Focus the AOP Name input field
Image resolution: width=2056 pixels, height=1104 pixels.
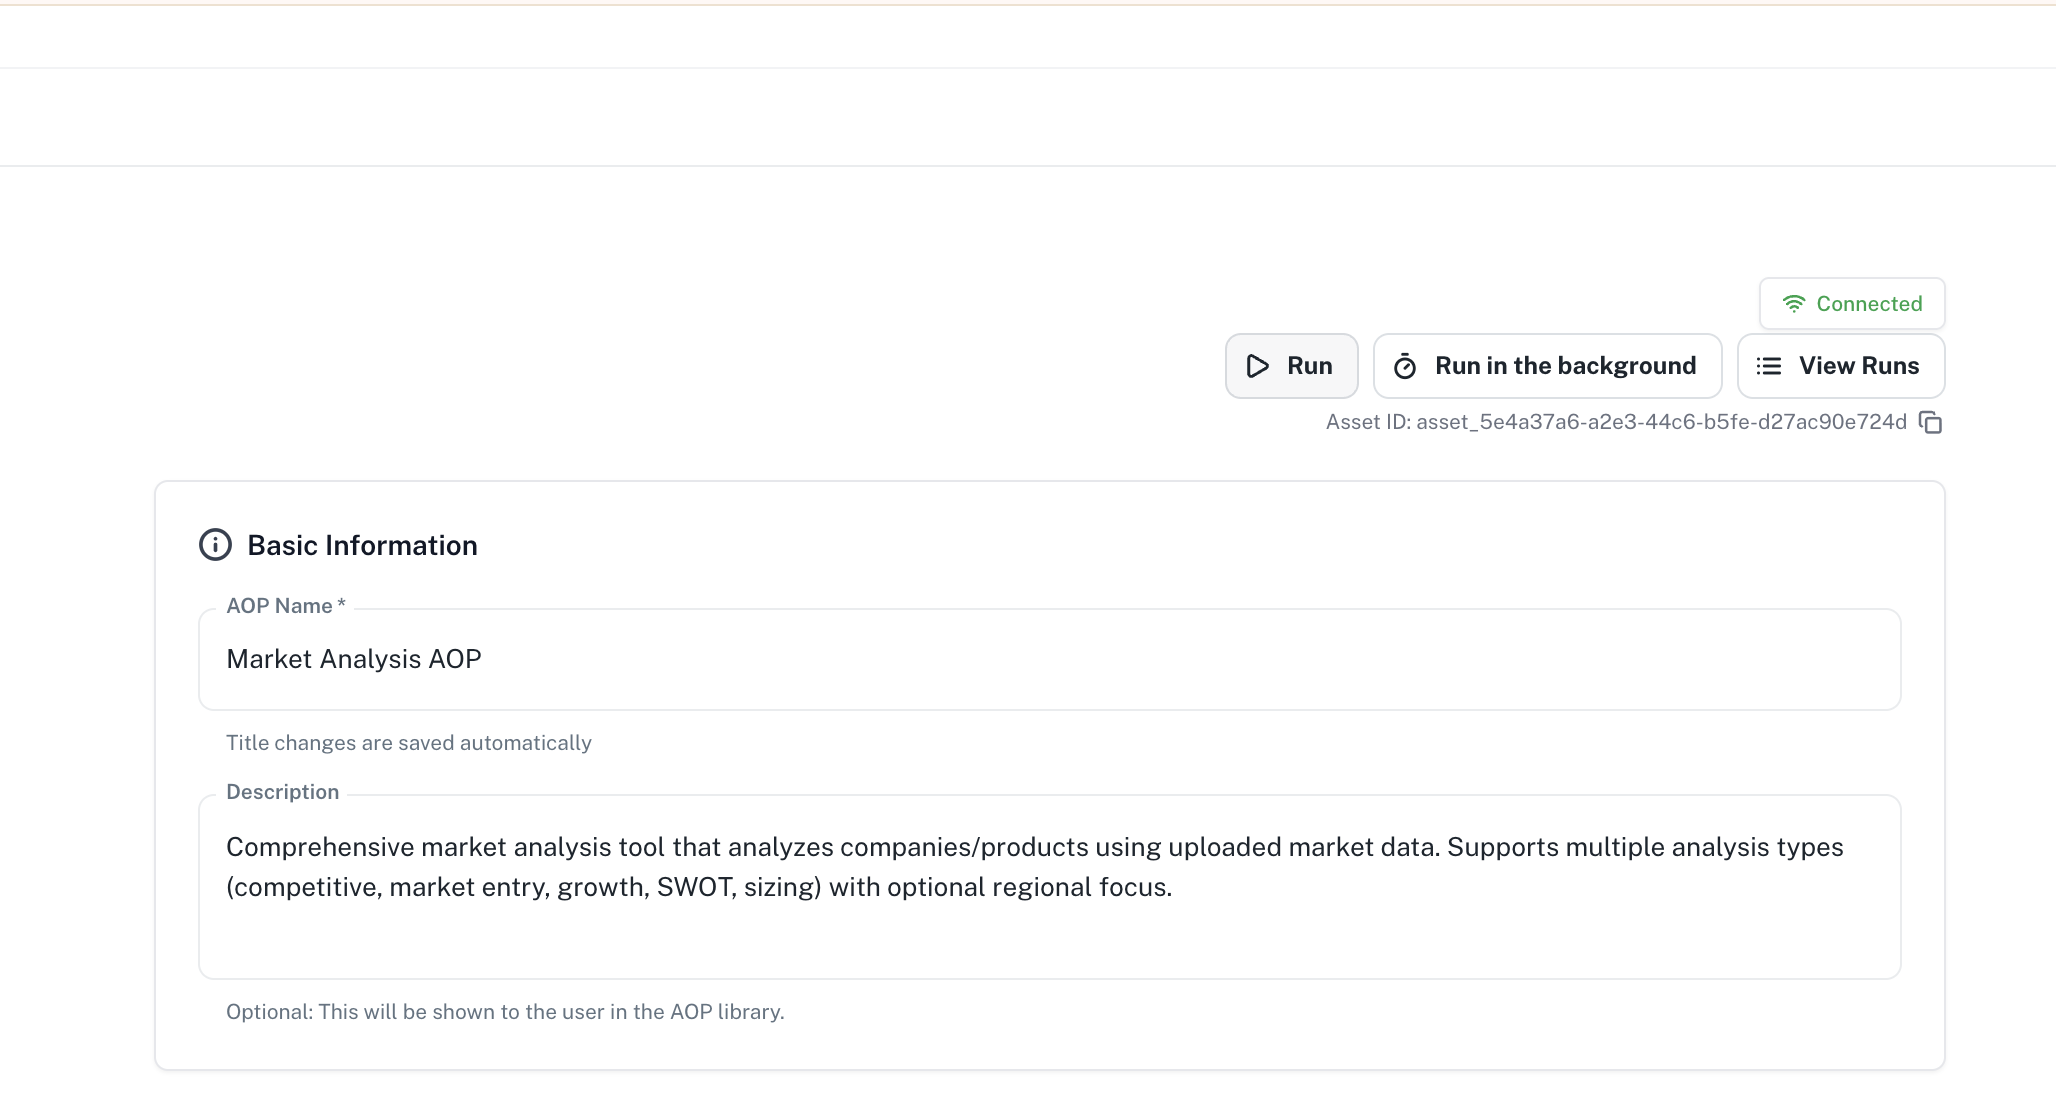pyautogui.click(x=1048, y=660)
